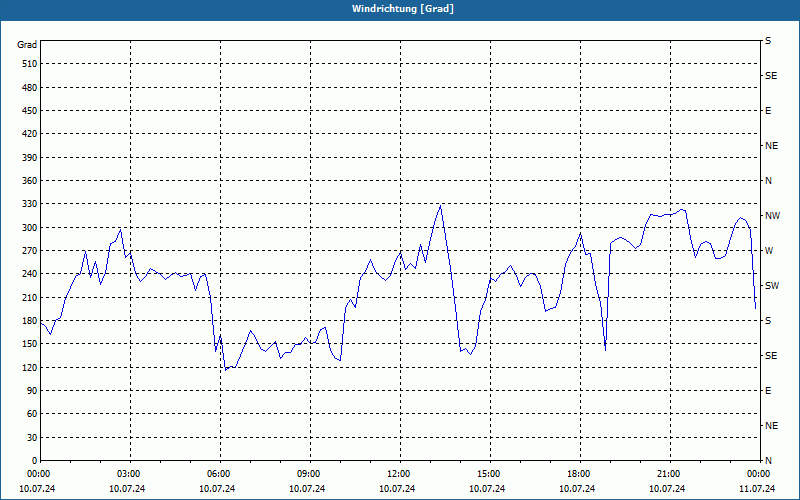Select the 390 value on the y-axis

click(30, 157)
